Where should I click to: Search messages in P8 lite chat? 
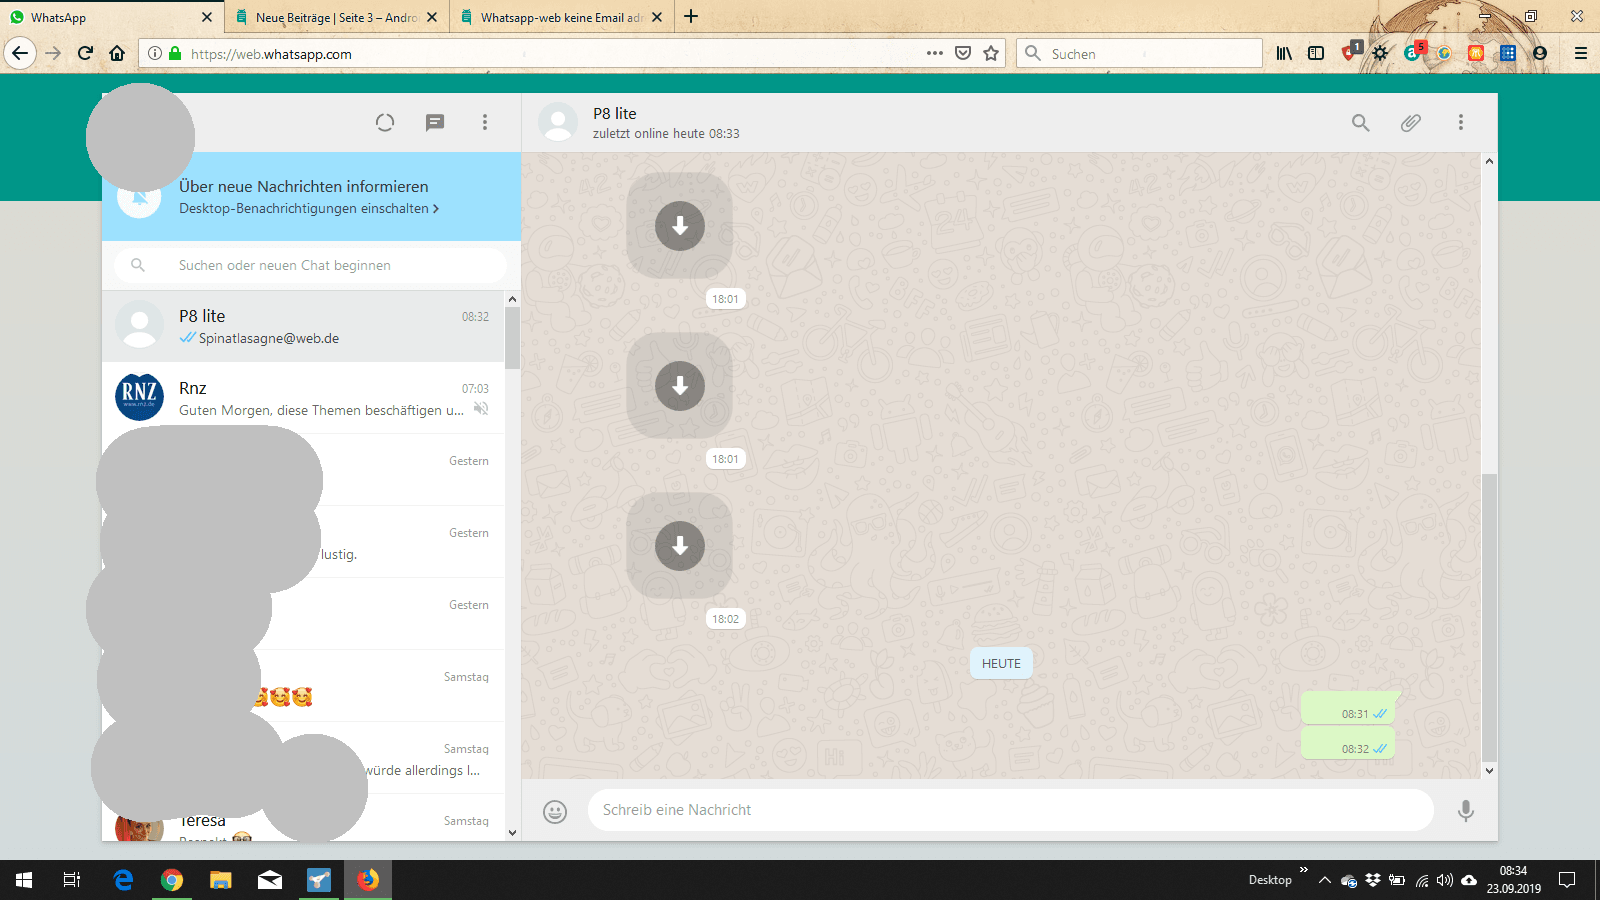[1361, 123]
